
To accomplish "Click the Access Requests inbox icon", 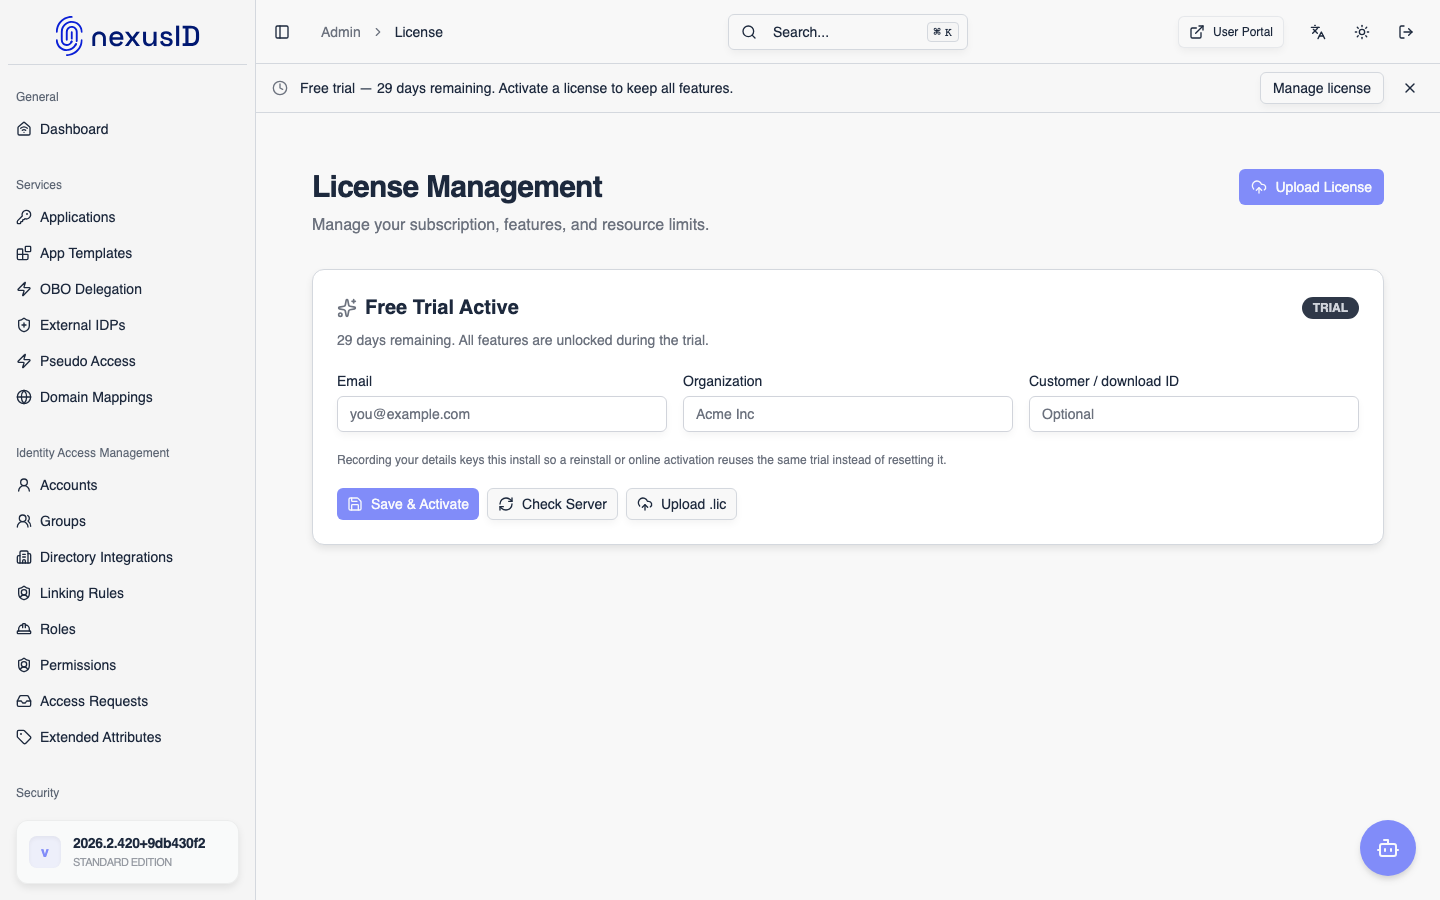I will (24, 701).
